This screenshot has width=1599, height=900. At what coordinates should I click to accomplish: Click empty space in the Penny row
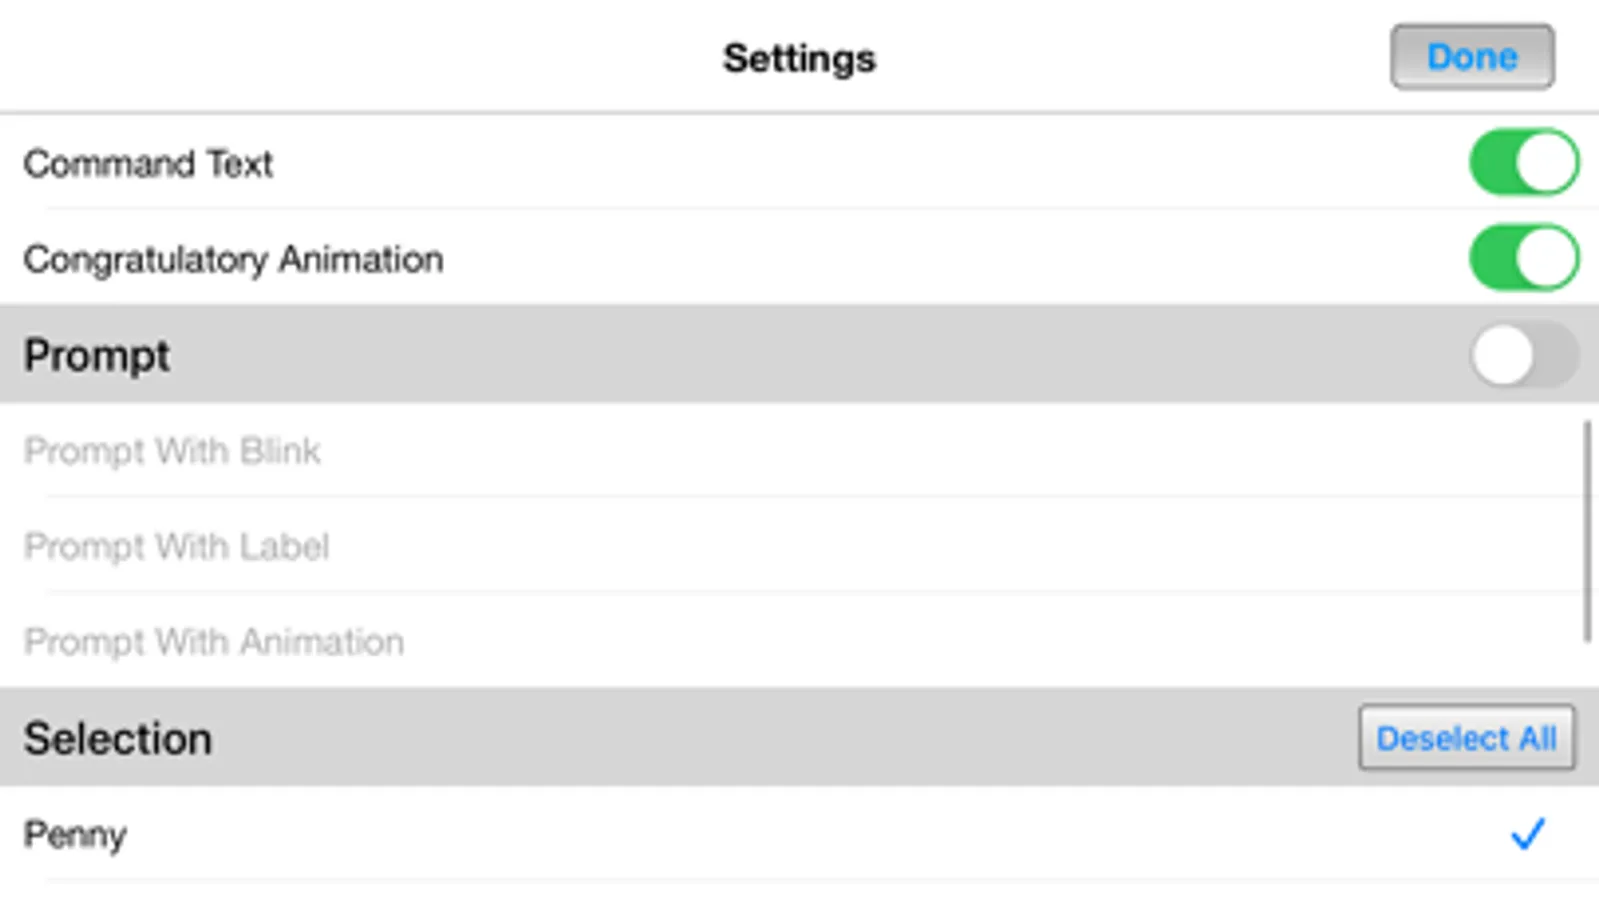pos(800,834)
